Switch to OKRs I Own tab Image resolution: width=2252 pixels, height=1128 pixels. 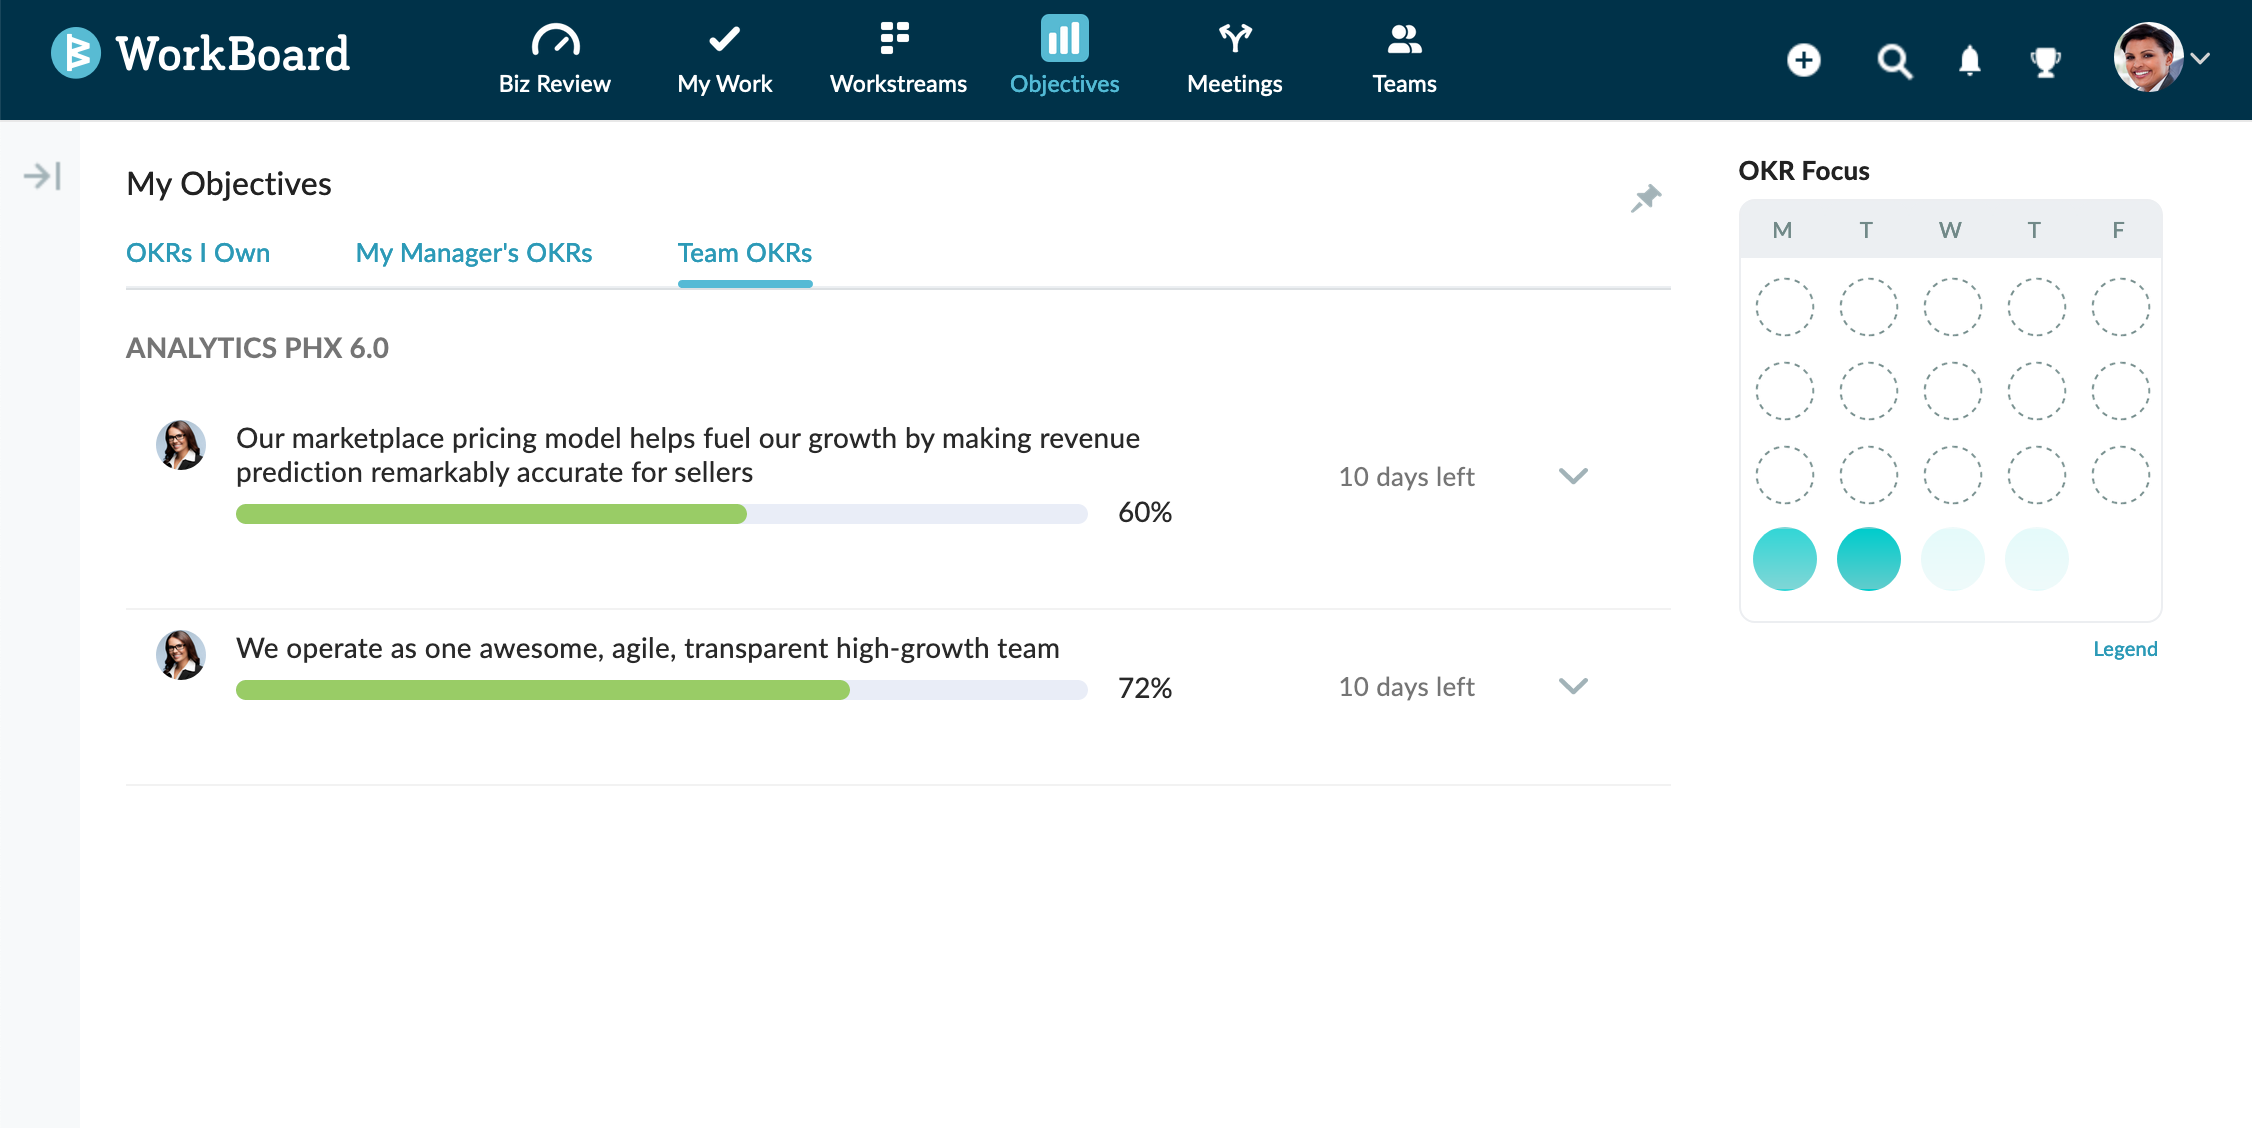click(198, 253)
